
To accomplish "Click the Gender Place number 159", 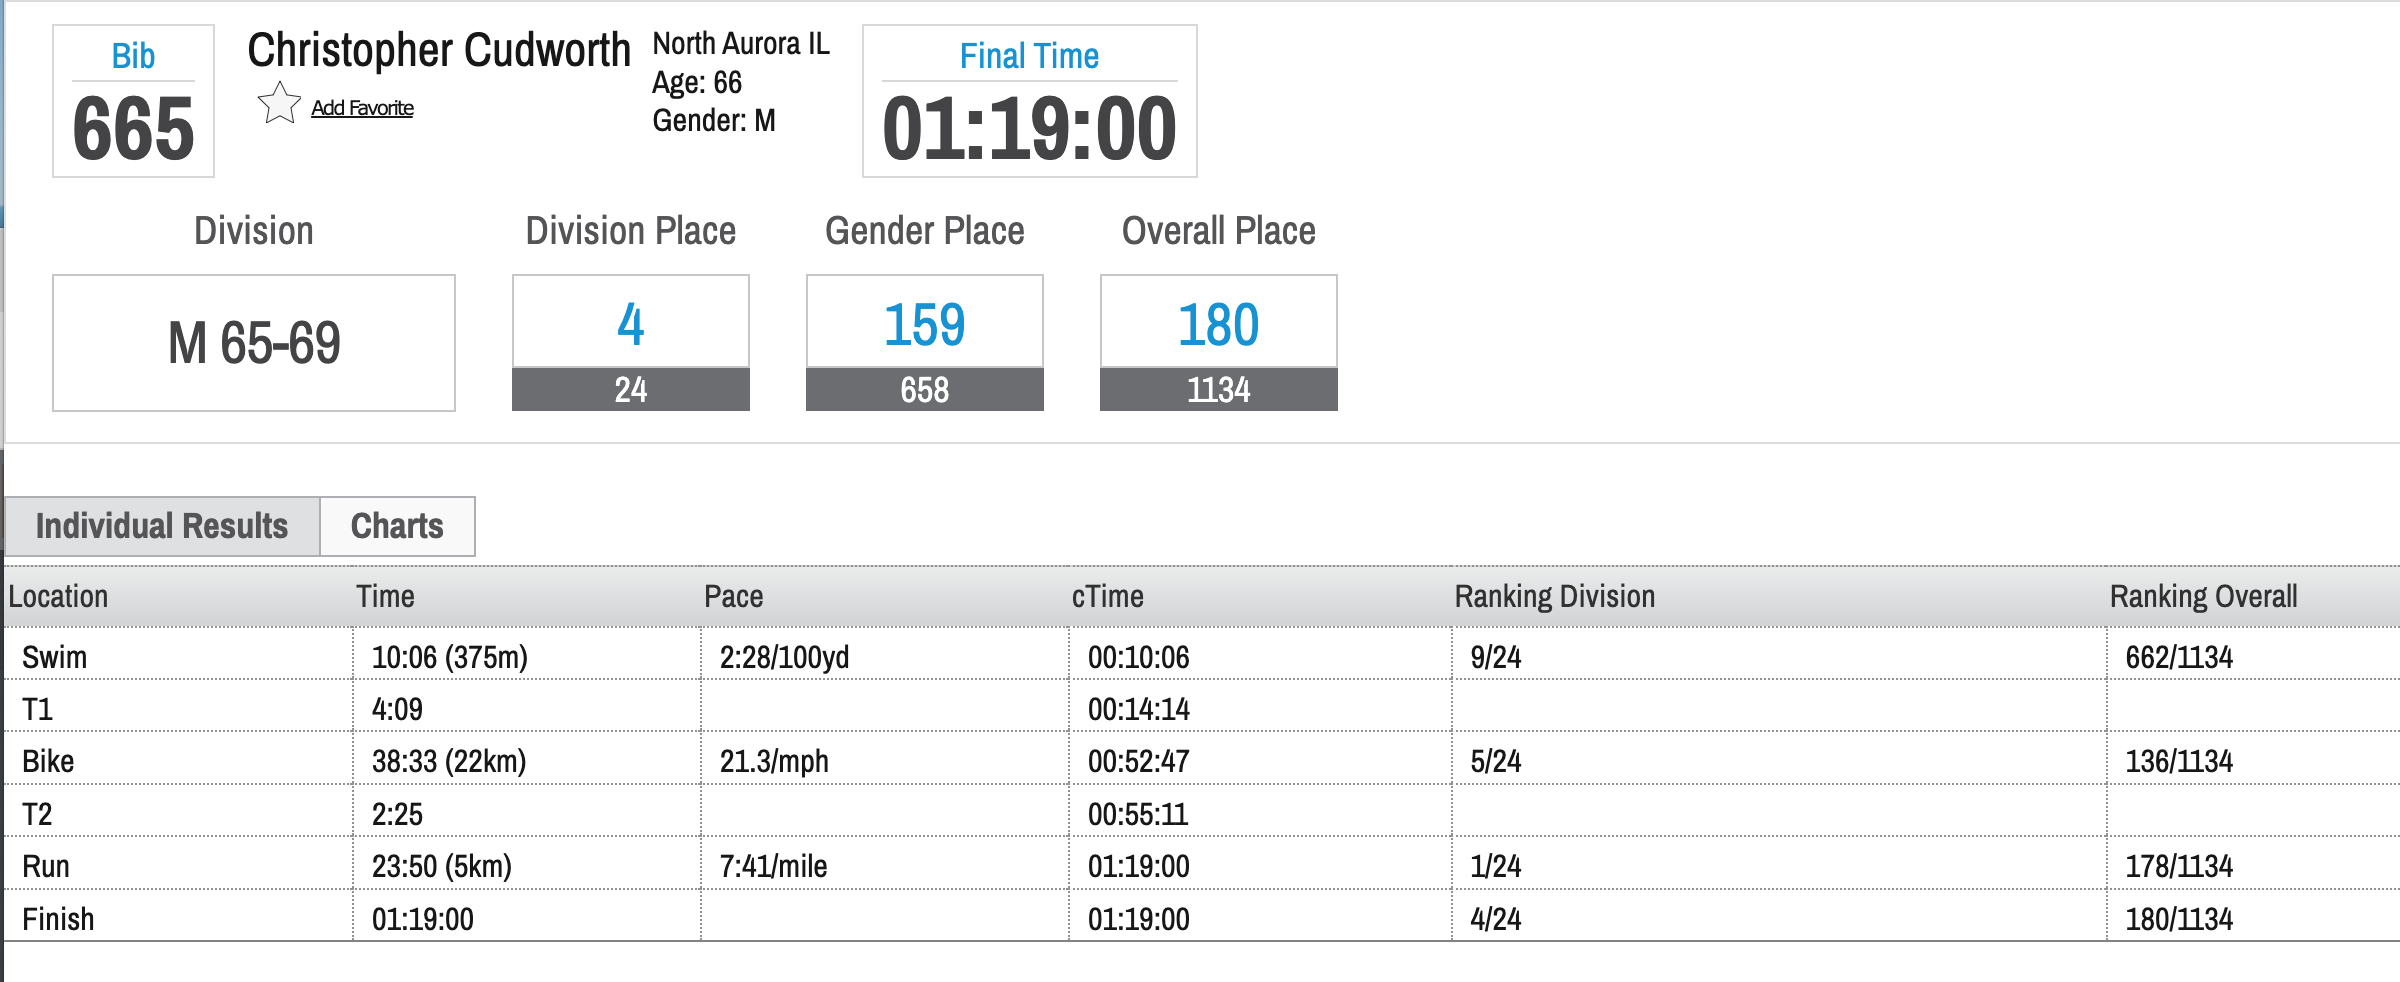I will click(924, 324).
